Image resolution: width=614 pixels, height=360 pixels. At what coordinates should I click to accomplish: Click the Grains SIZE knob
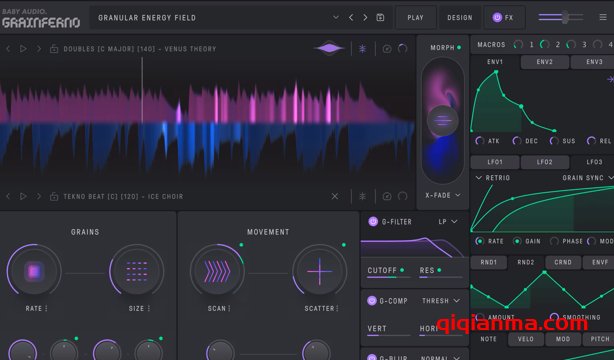click(137, 271)
